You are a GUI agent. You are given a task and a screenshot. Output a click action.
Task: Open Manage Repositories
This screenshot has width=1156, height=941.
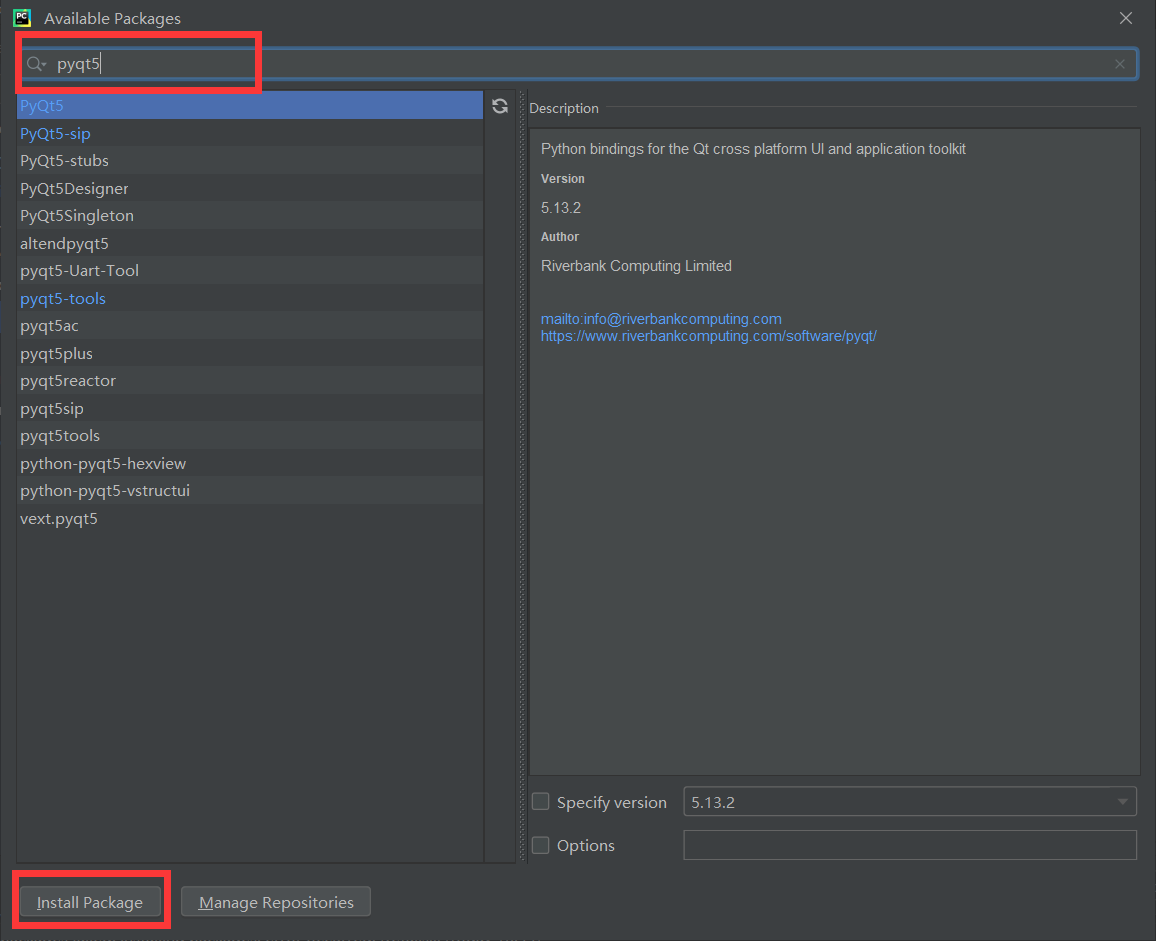pos(276,902)
